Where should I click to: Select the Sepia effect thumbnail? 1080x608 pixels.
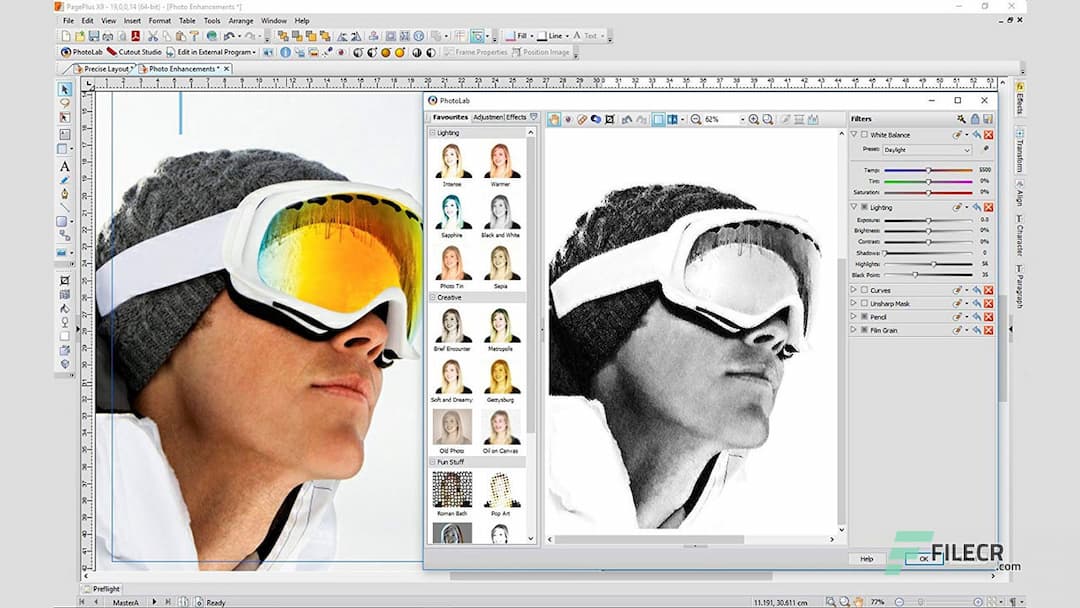[x=501, y=258]
